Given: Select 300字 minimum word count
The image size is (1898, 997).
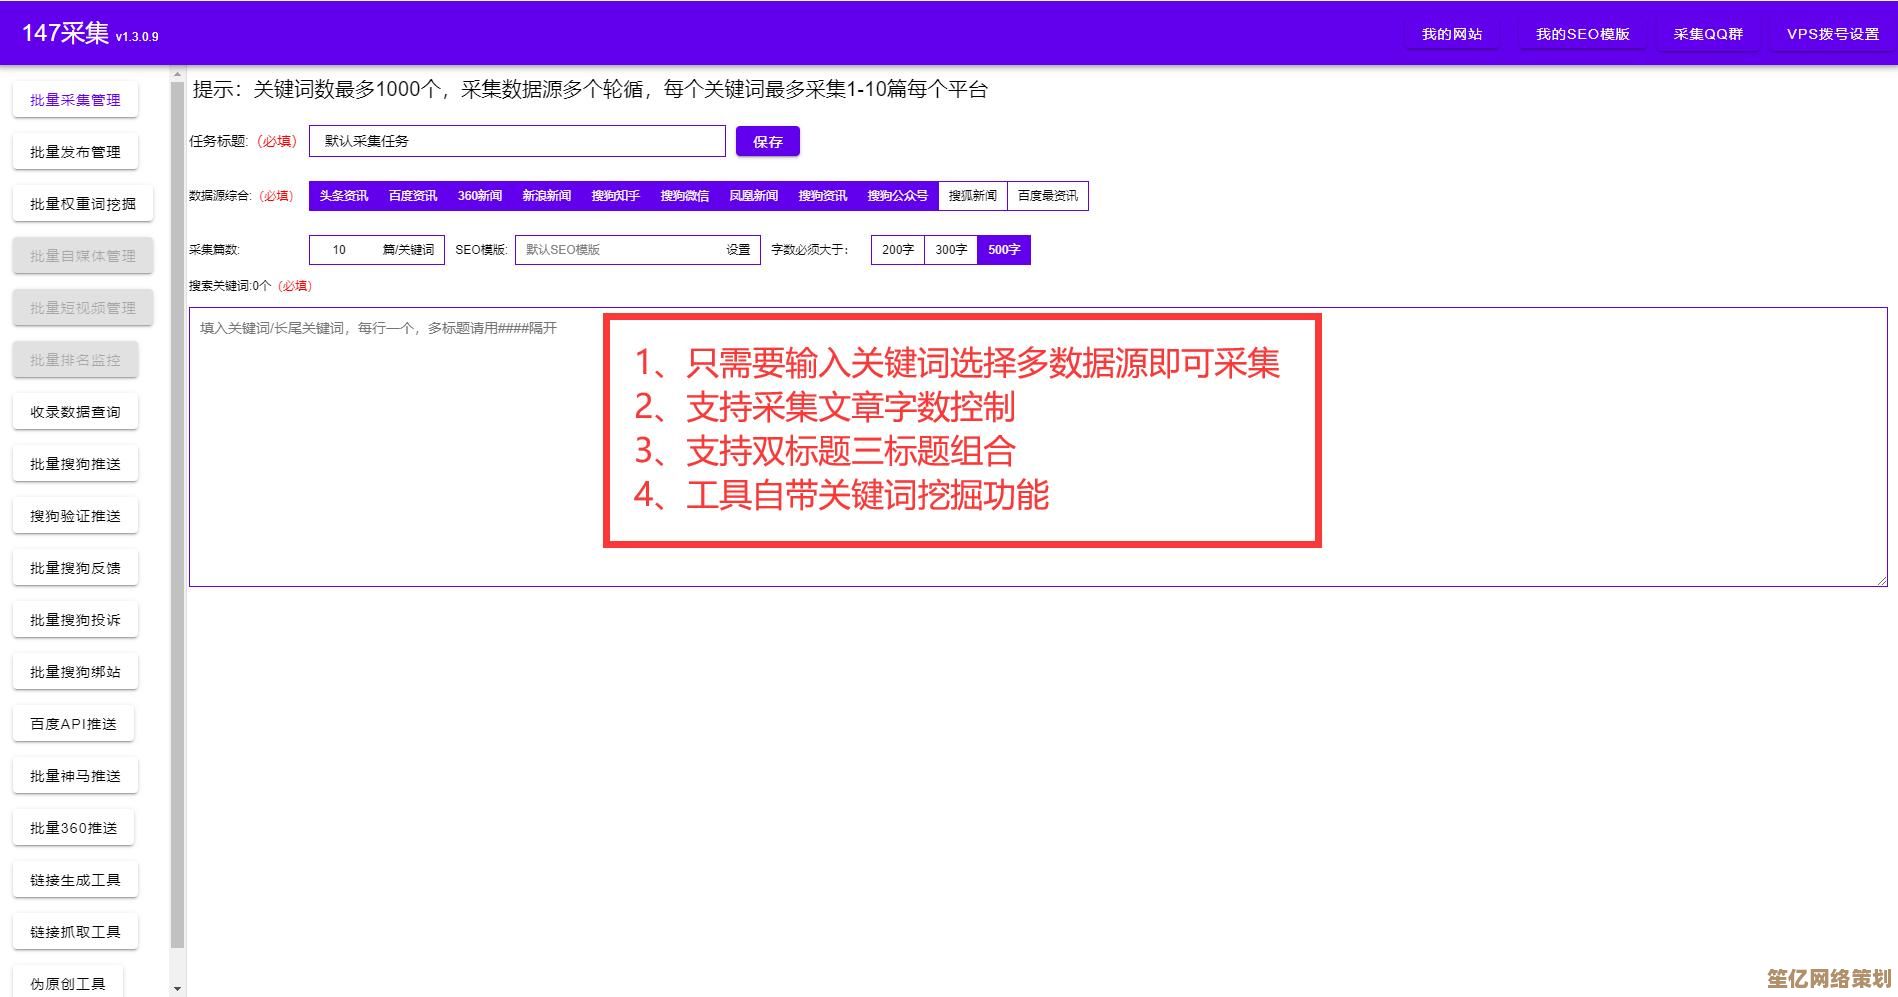Looking at the screenshot, I should [949, 250].
